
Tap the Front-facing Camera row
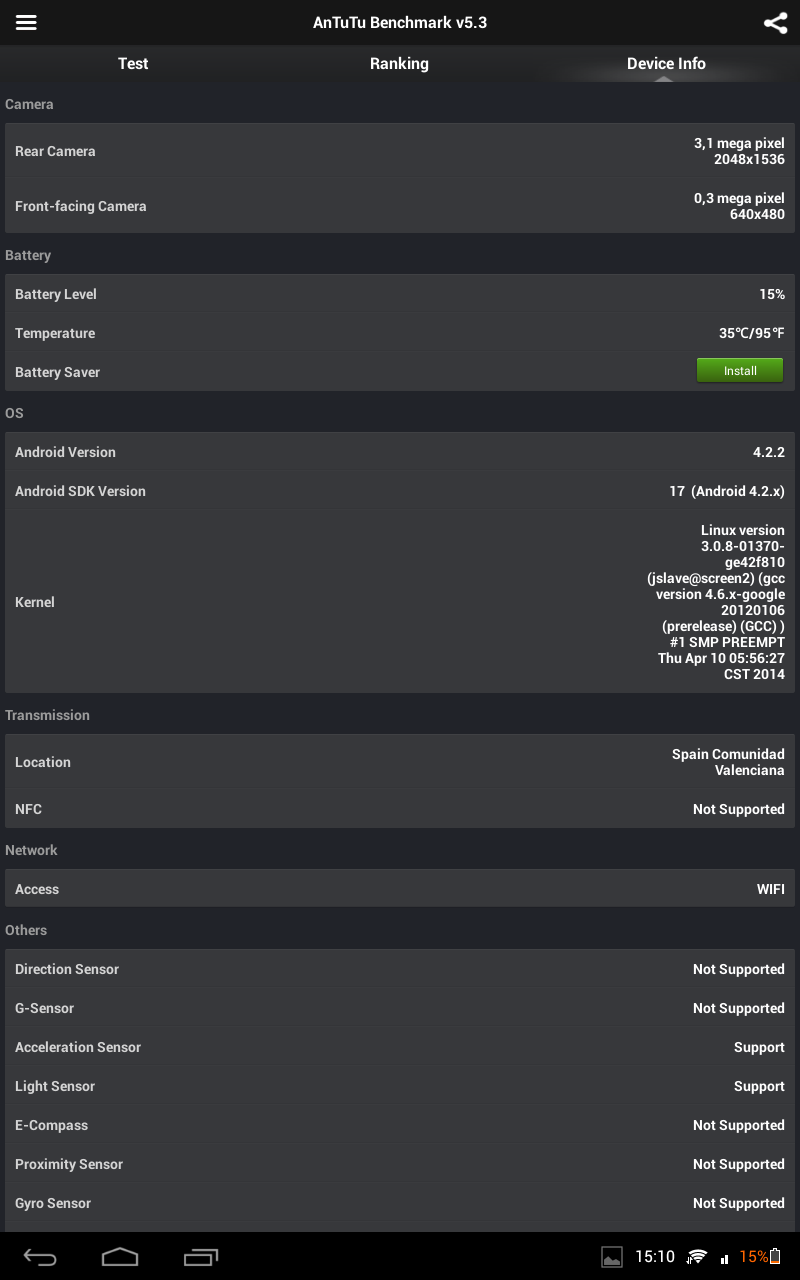[x=400, y=206]
